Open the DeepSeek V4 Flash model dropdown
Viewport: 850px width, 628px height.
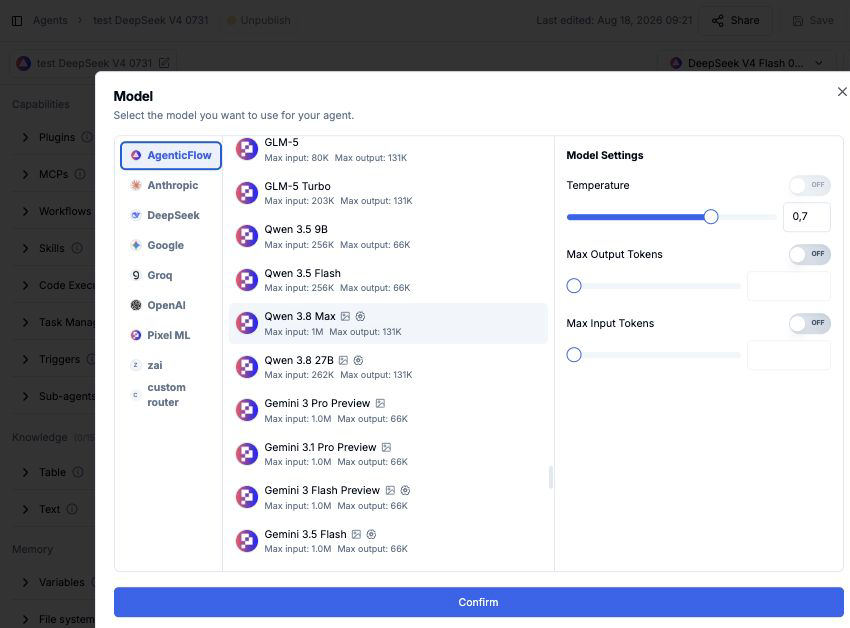pos(747,63)
